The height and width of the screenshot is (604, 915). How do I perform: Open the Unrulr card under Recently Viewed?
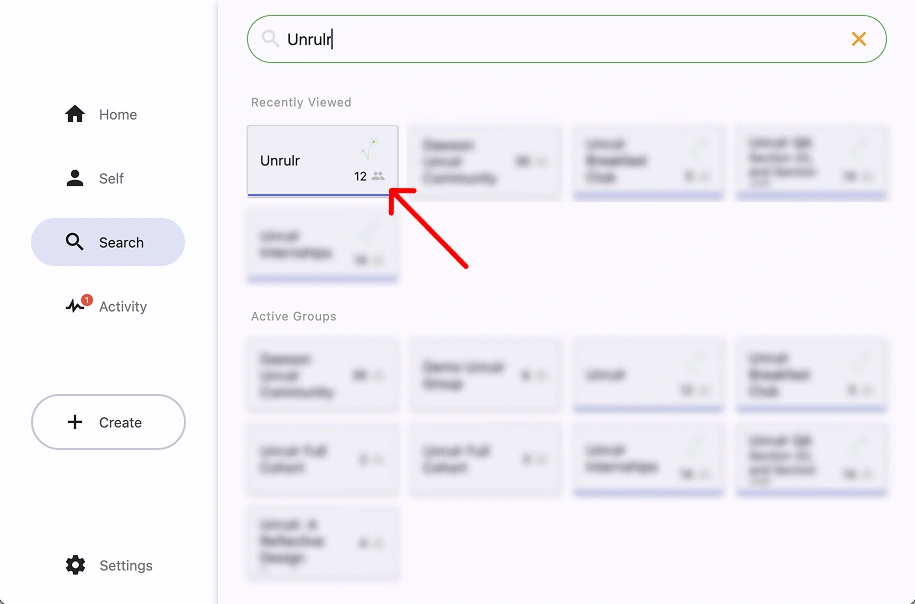pyautogui.click(x=322, y=161)
